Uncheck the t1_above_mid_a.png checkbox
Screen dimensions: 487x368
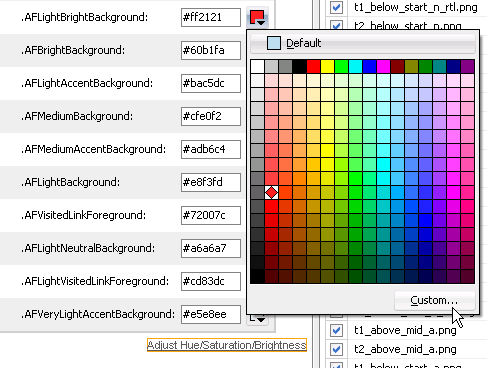(336, 330)
